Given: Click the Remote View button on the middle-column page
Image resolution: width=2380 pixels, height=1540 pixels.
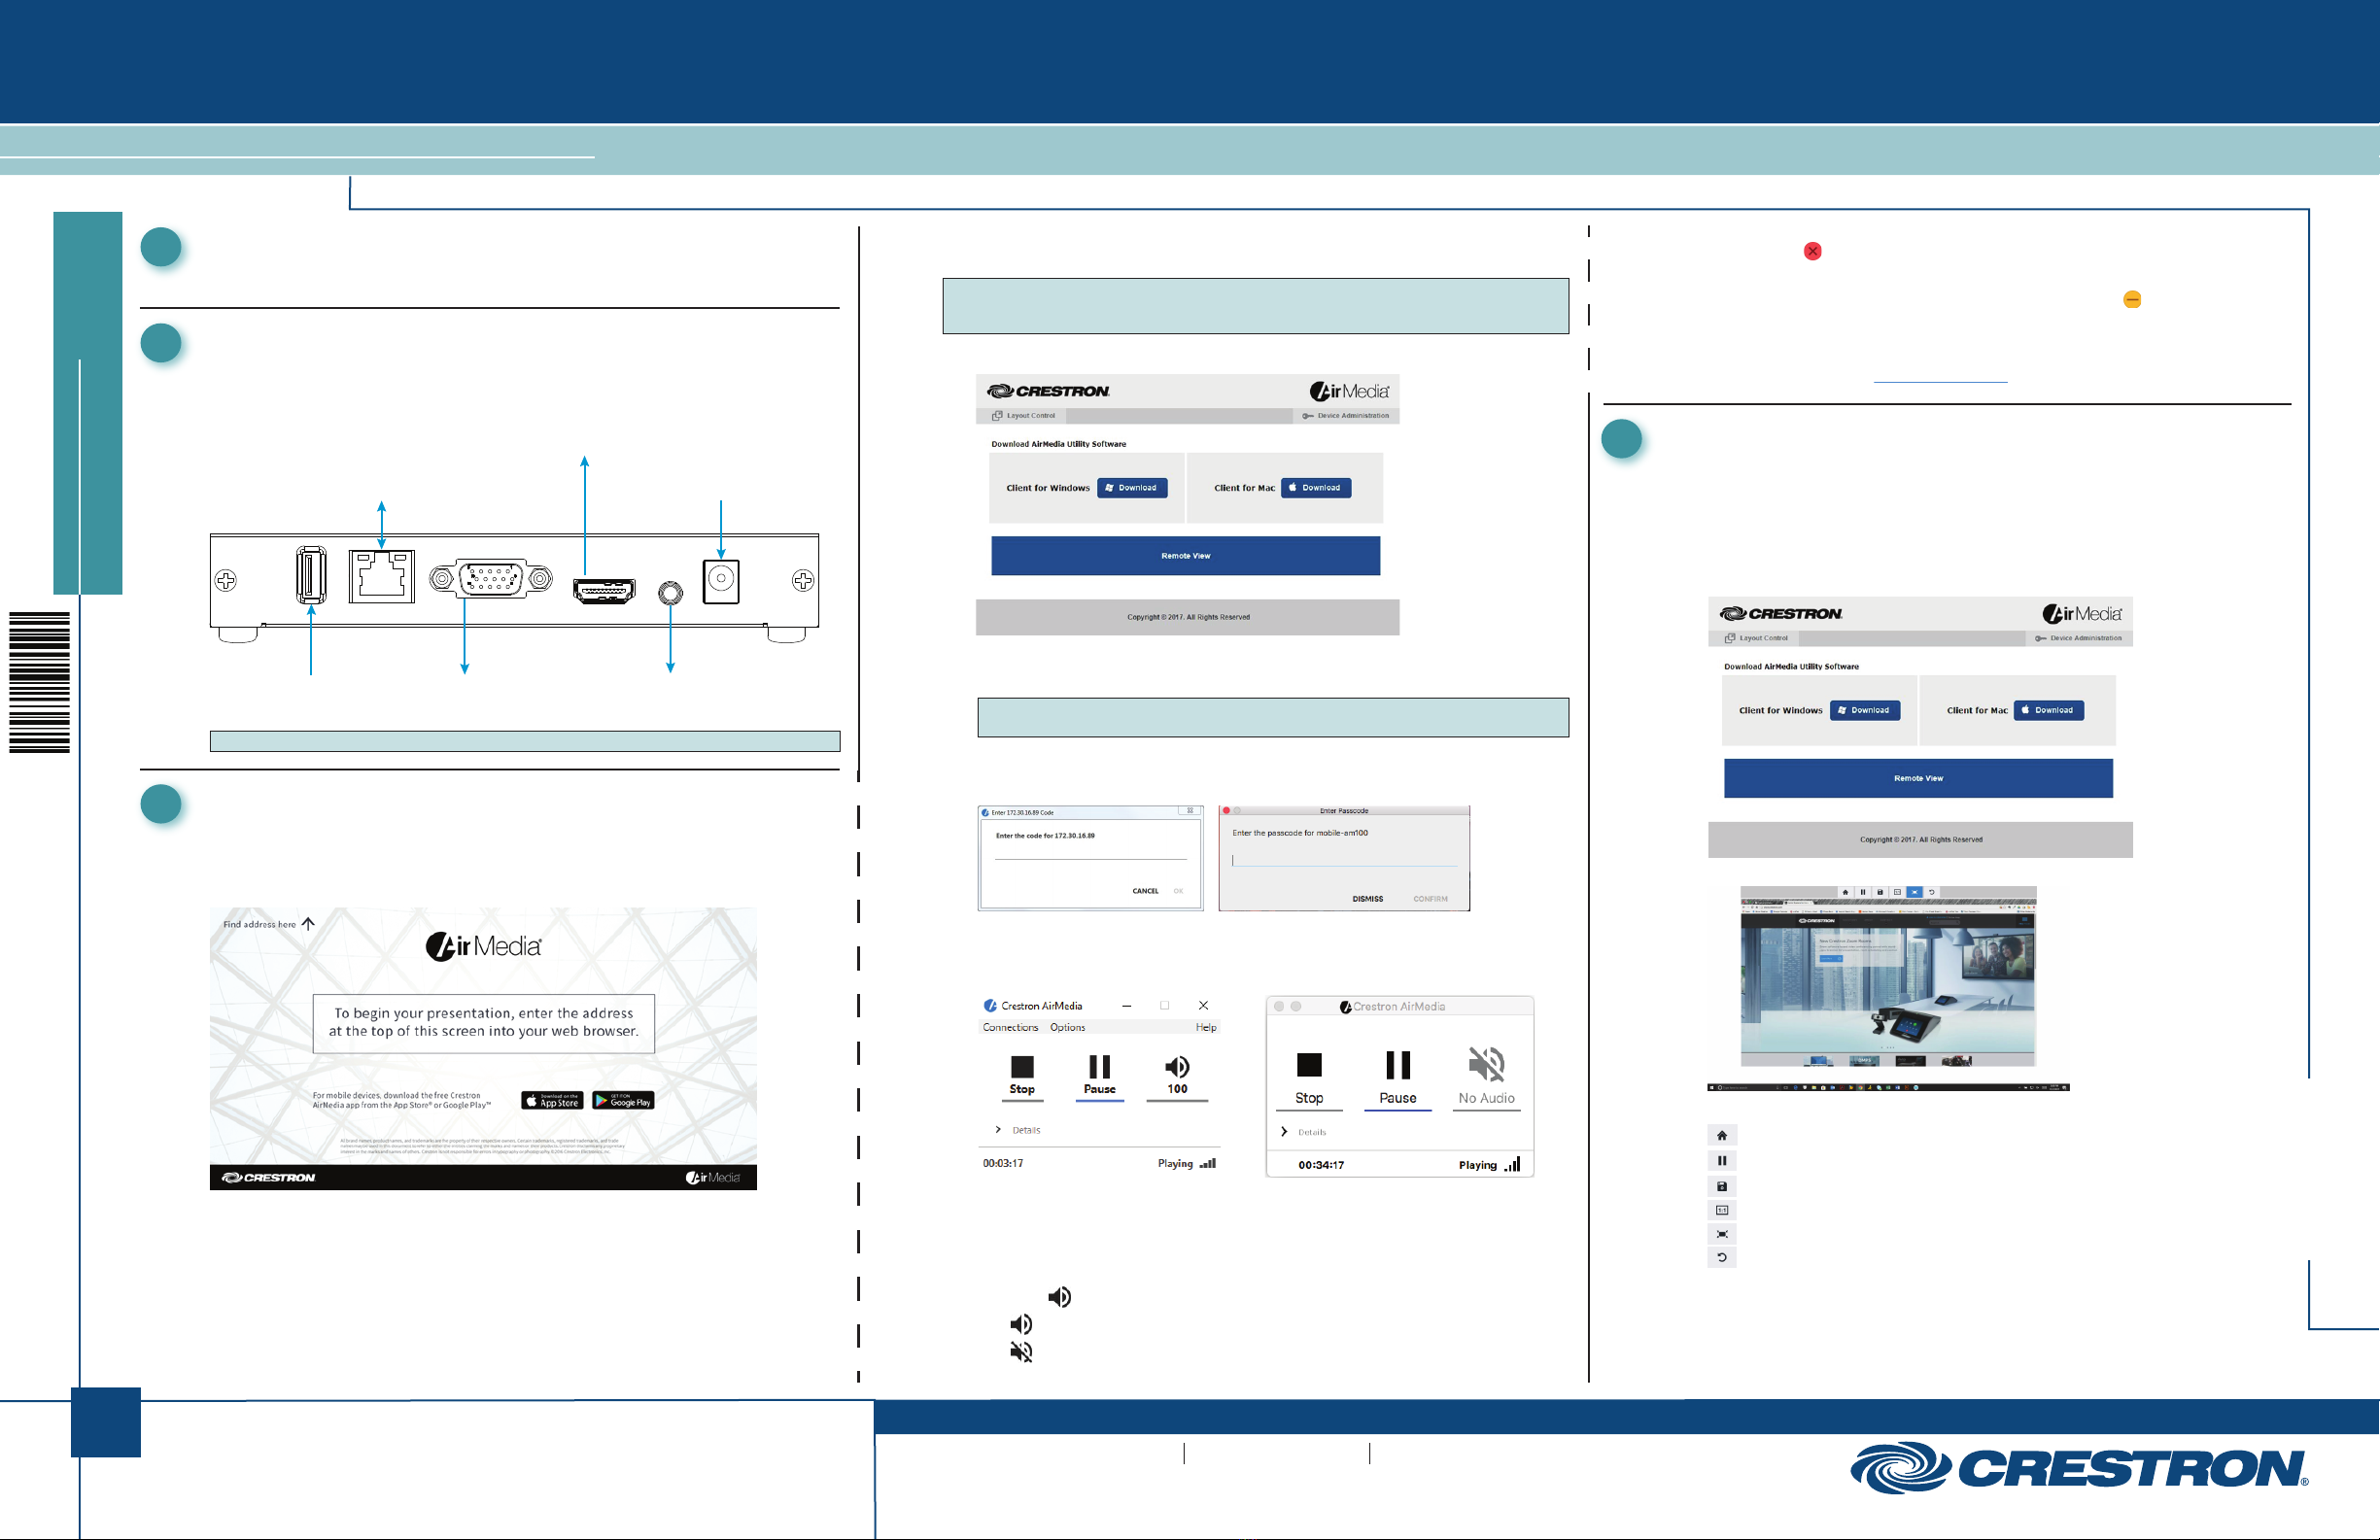Looking at the screenshot, I should point(1185,556).
